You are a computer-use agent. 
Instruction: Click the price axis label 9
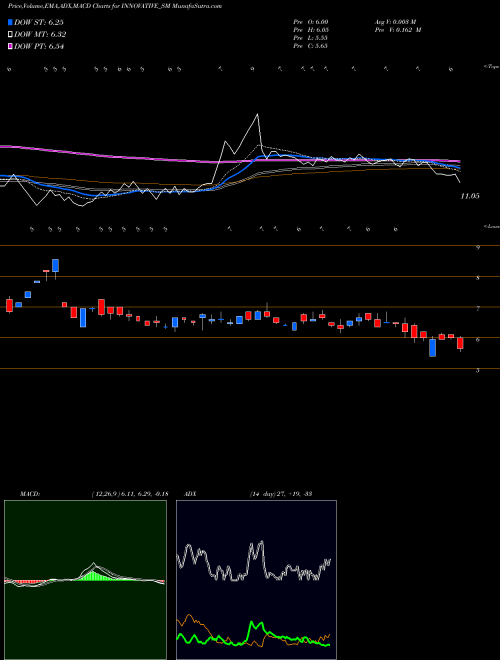(478, 248)
